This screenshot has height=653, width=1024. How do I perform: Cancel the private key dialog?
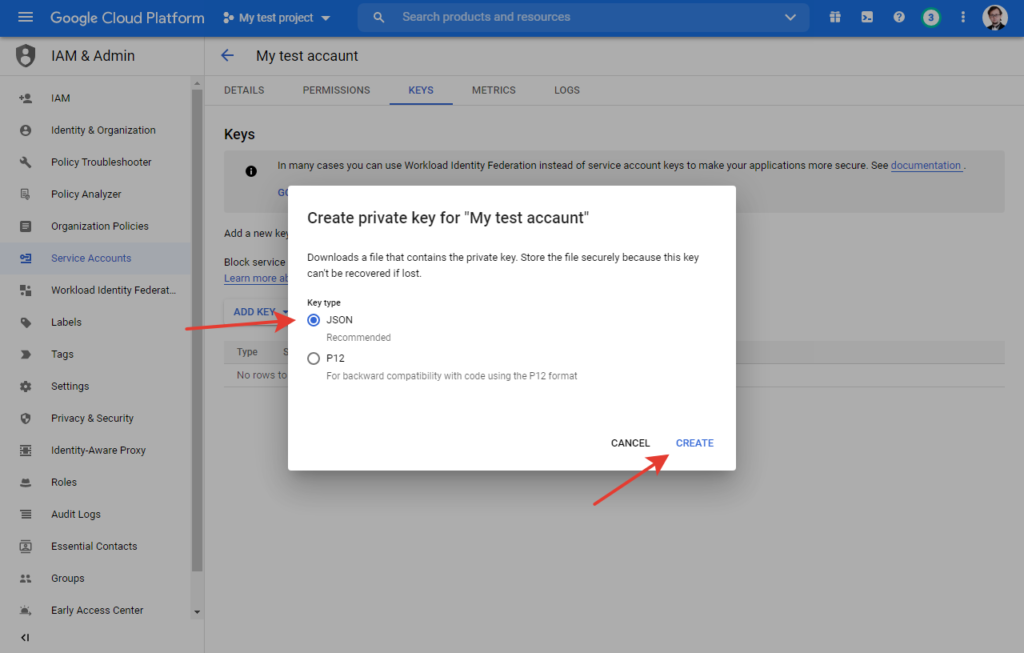630,443
